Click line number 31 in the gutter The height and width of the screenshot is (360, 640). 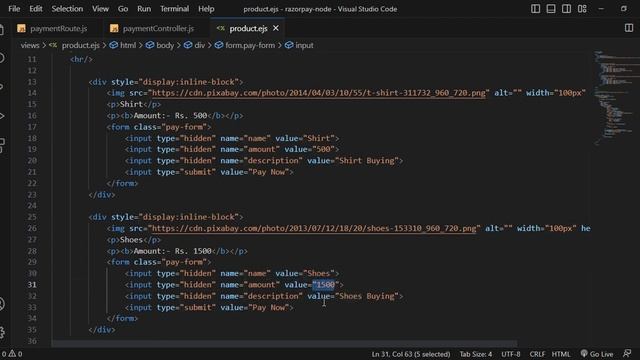point(32,285)
